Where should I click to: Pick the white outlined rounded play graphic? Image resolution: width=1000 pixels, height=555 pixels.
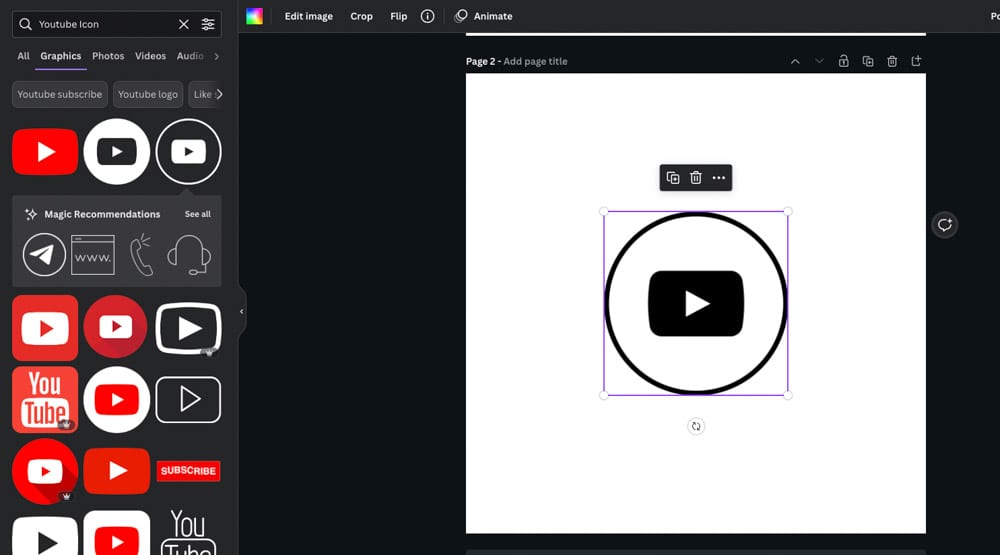click(188, 328)
